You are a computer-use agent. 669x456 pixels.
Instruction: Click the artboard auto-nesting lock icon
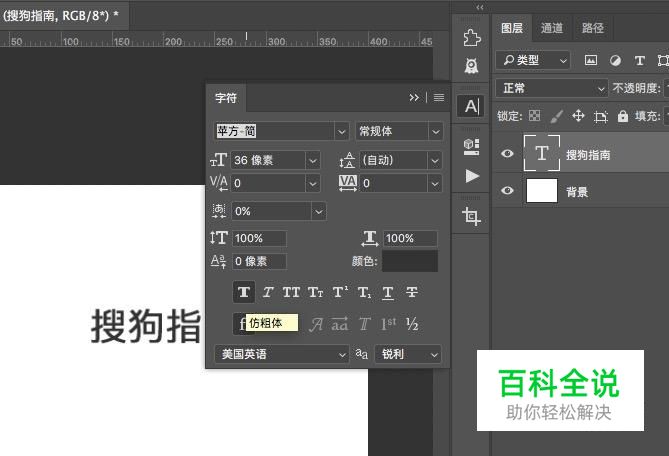(601, 116)
